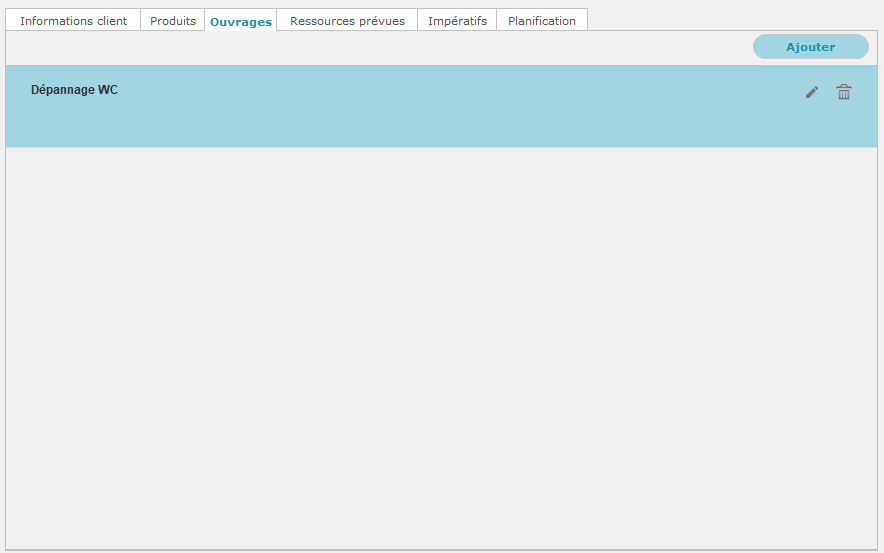Edit the Dépannage WC entry with pencil icon
This screenshot has width=884, height=553.
[x=812, y=92]
